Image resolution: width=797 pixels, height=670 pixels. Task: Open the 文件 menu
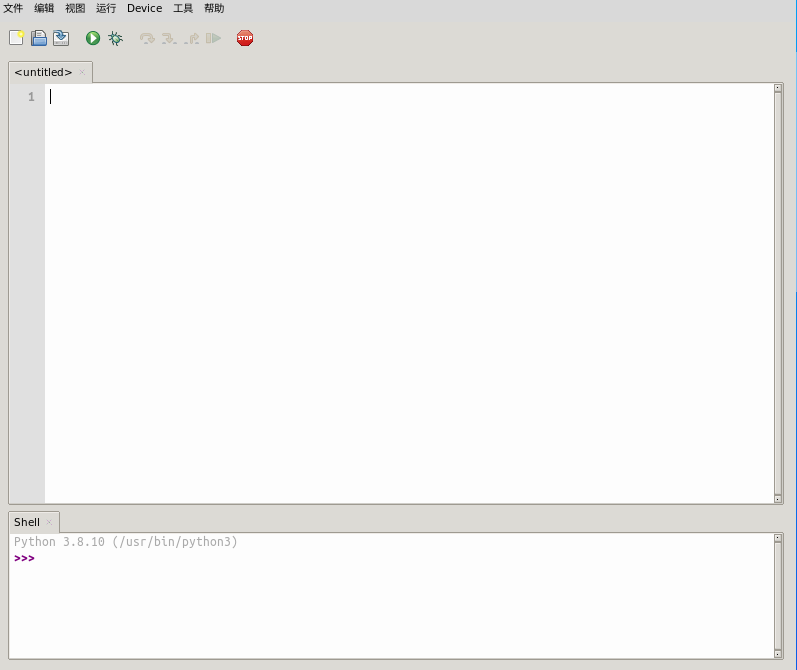click(x=13, y=8)
